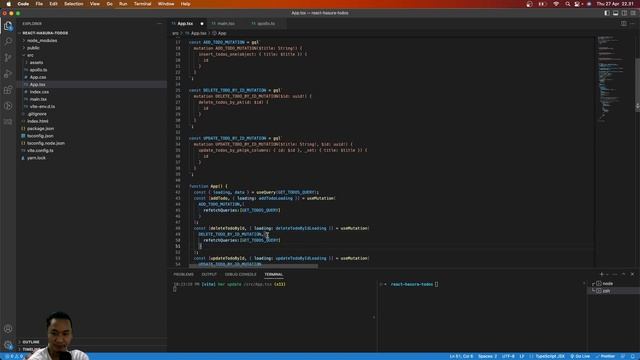Change Spaces: 2 indentation setting
The height and width of the screenshot is (360, 640).
tap(487, 356)
